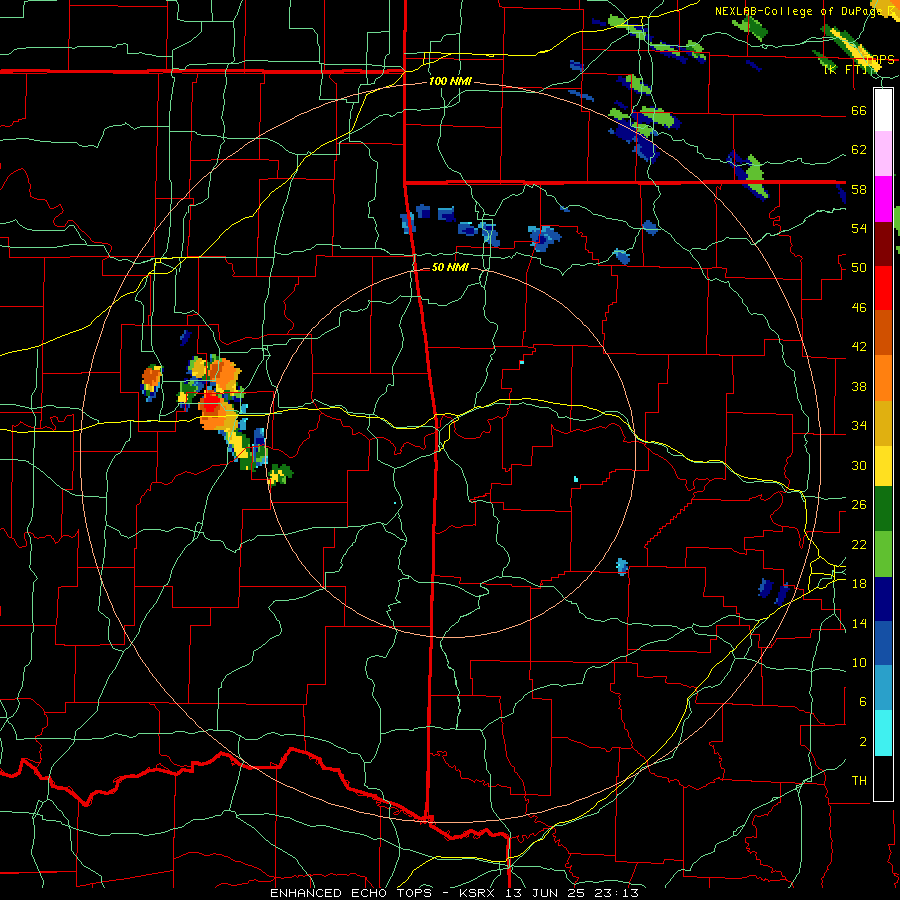900x900 pixels.
Task: Click the black TH band in legend
Action: [883, 778]
